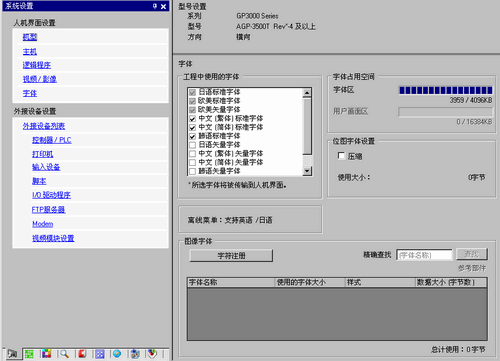
Task: Click the font list scroll up arrow
Action: pyautogui.click(x=307, y=92)
